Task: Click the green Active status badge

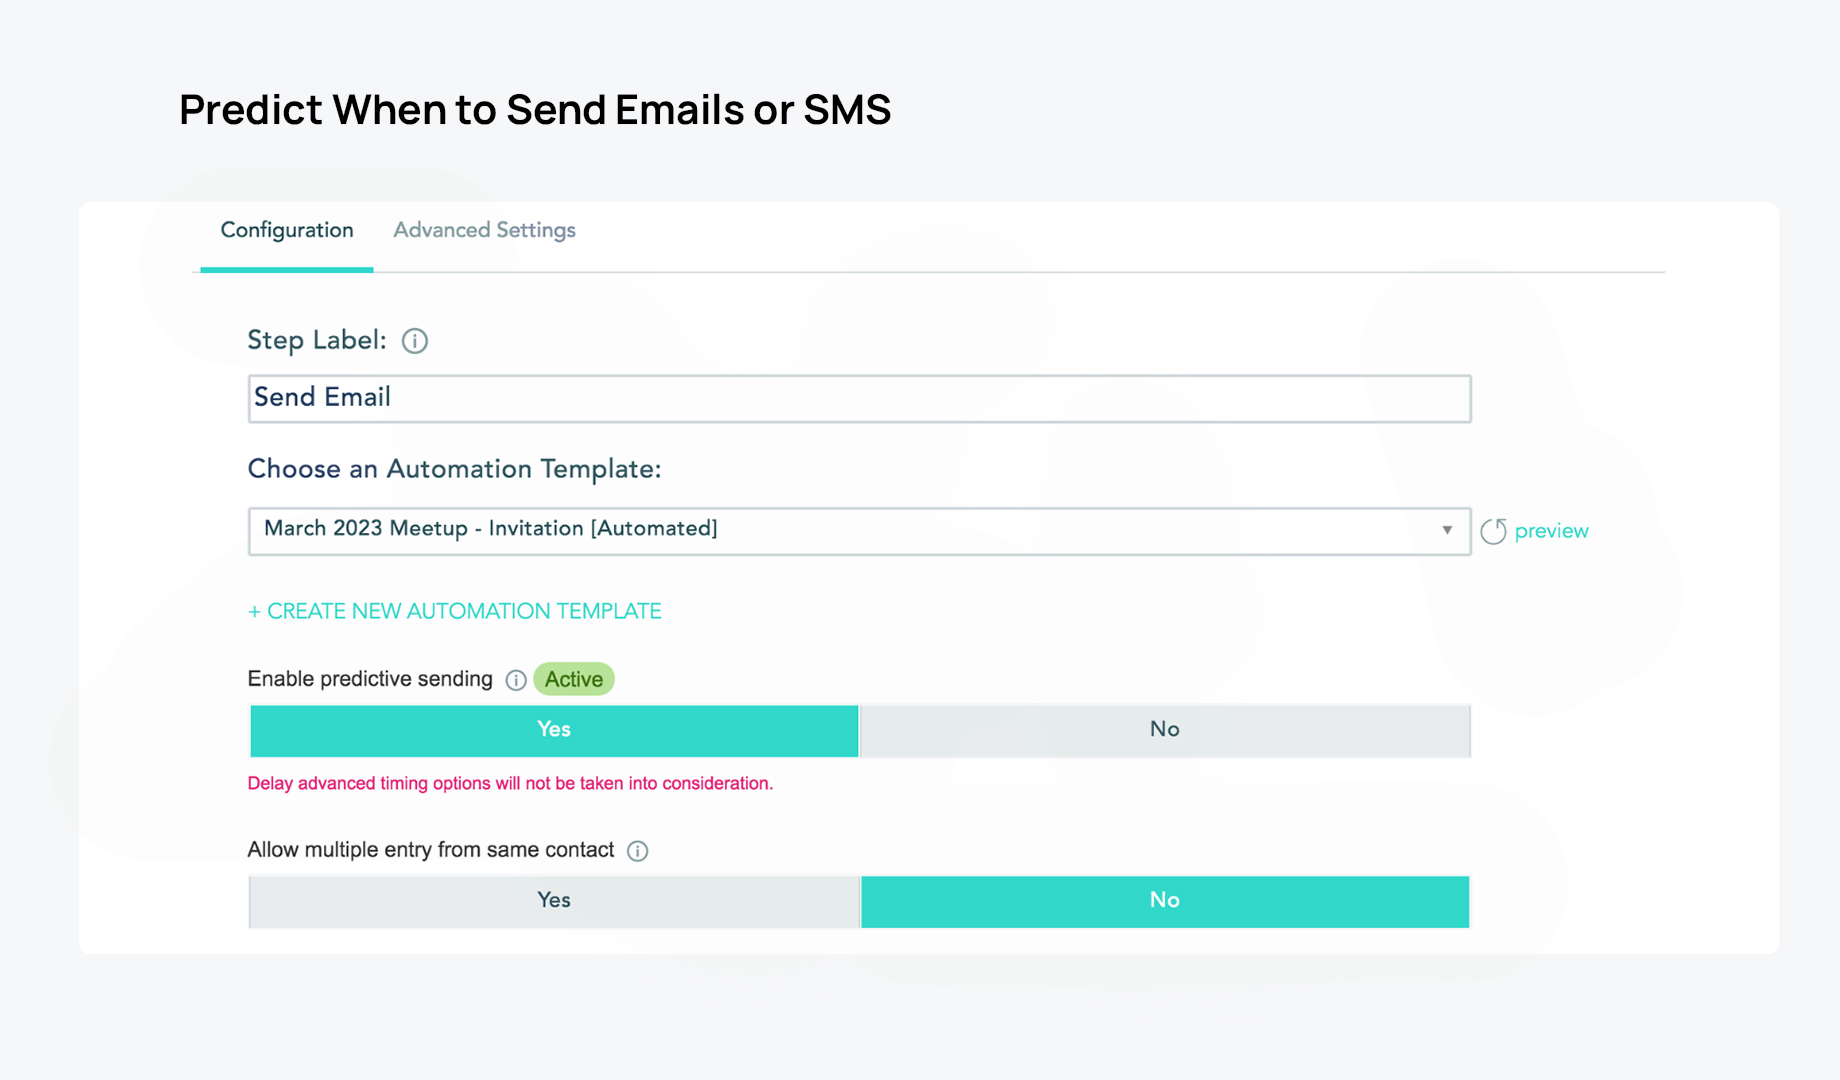Action: pos(574,679)
